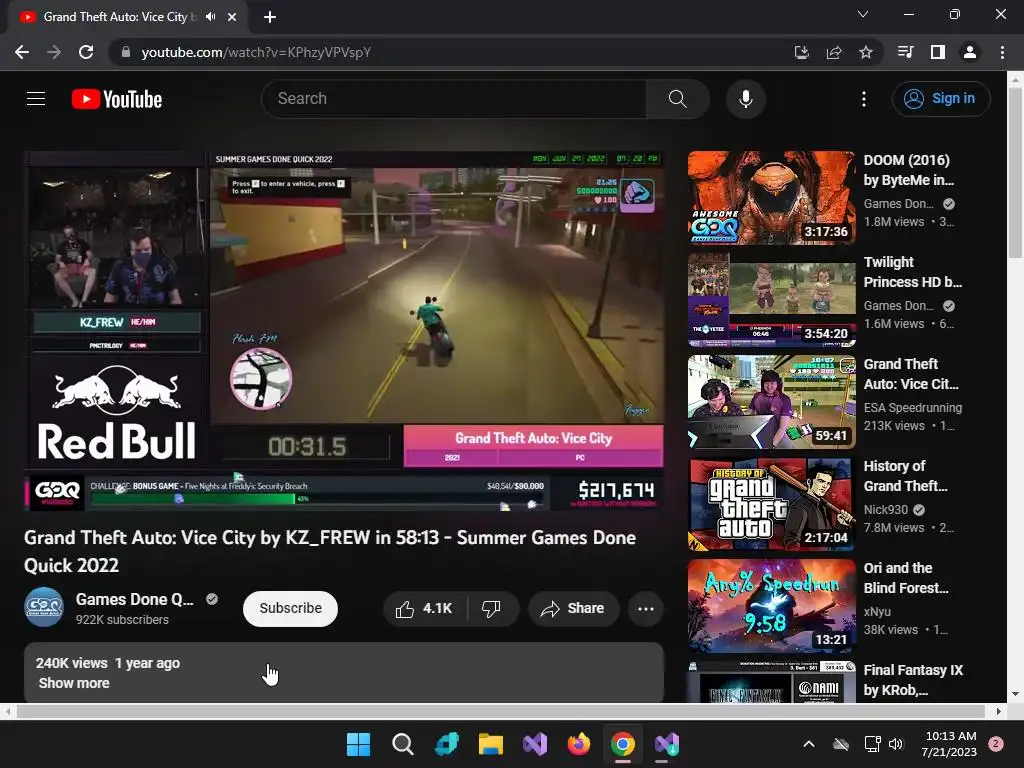Screen dimensions: 1024x768
Task: Open Windows taskbar search
Action: pos(402,744)
